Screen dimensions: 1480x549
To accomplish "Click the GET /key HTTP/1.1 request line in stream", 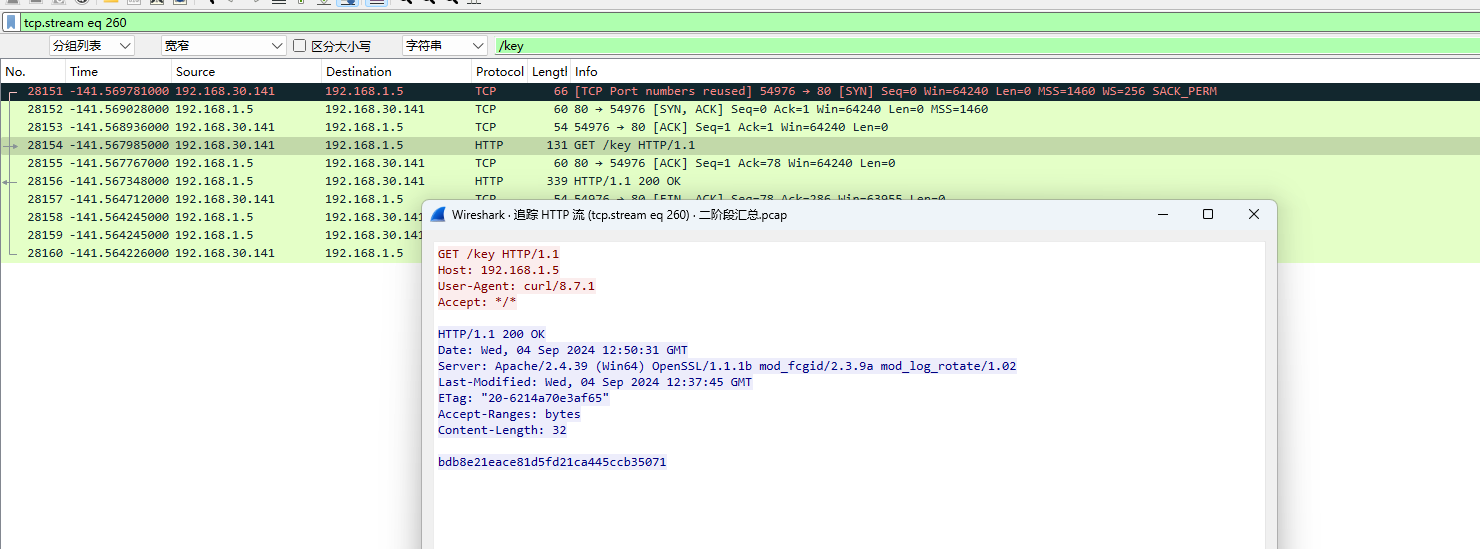I will tap(499, 254).
